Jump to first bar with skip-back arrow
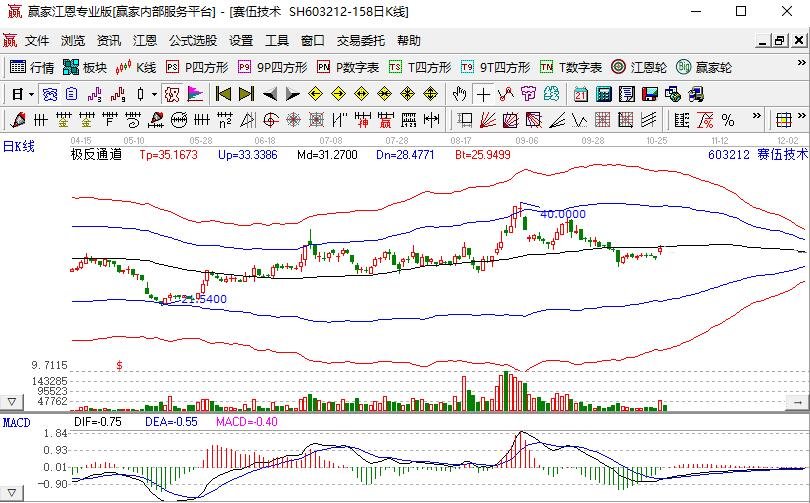The image size is (810, 503). (x=223, y=95)
